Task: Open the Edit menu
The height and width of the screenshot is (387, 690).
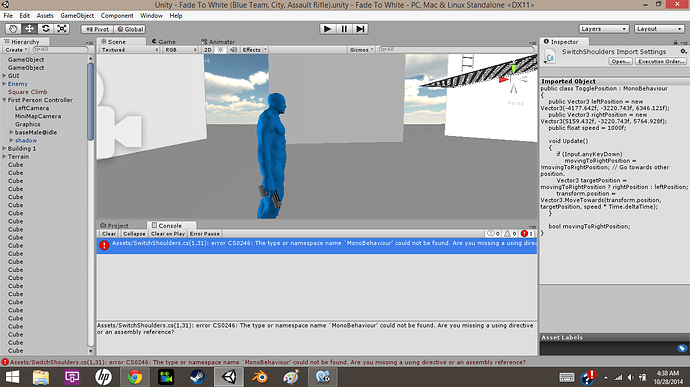Action: (25, 15)
